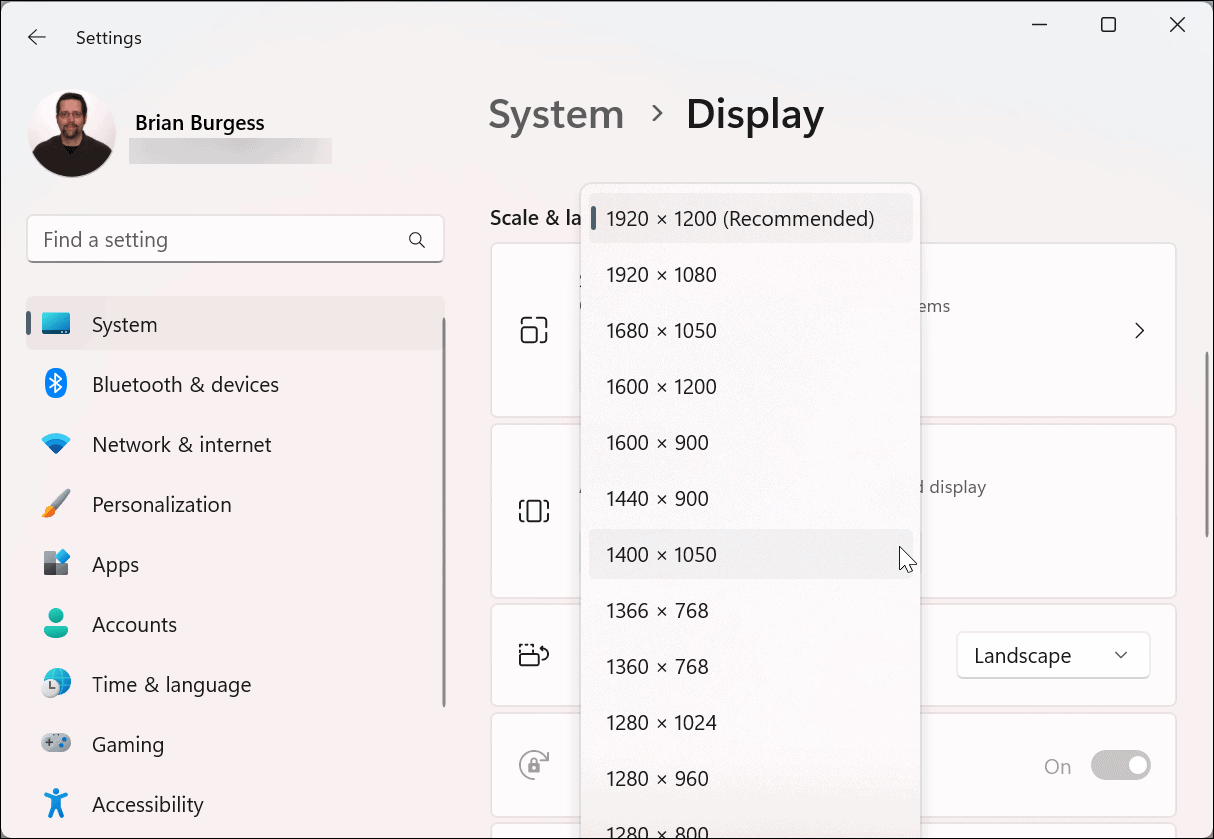The height and width of the screenshot is (839, 1214).
Task: Go to System in the breadcrumb
Action: click(555, 115)
